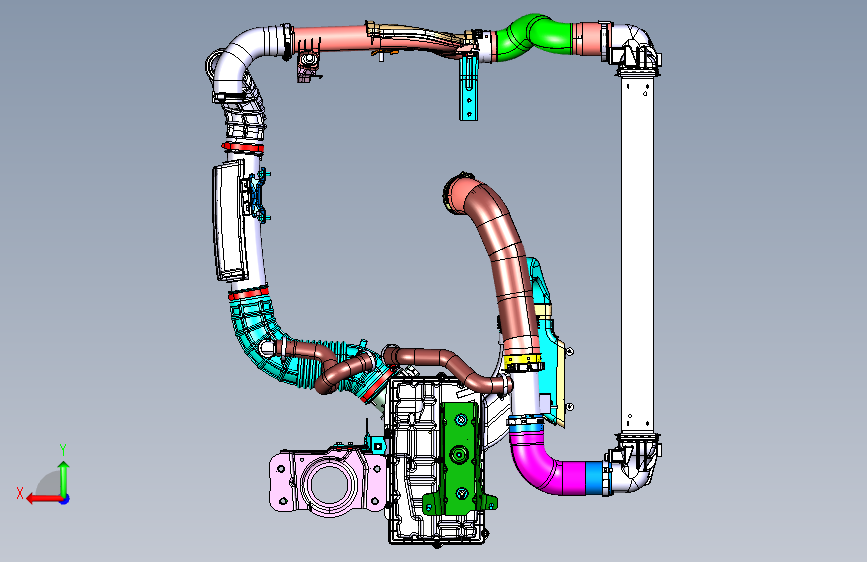The image size is (867, 562).
Task: Select the blue clip bracket on the left duct
Action: point(258,196)
